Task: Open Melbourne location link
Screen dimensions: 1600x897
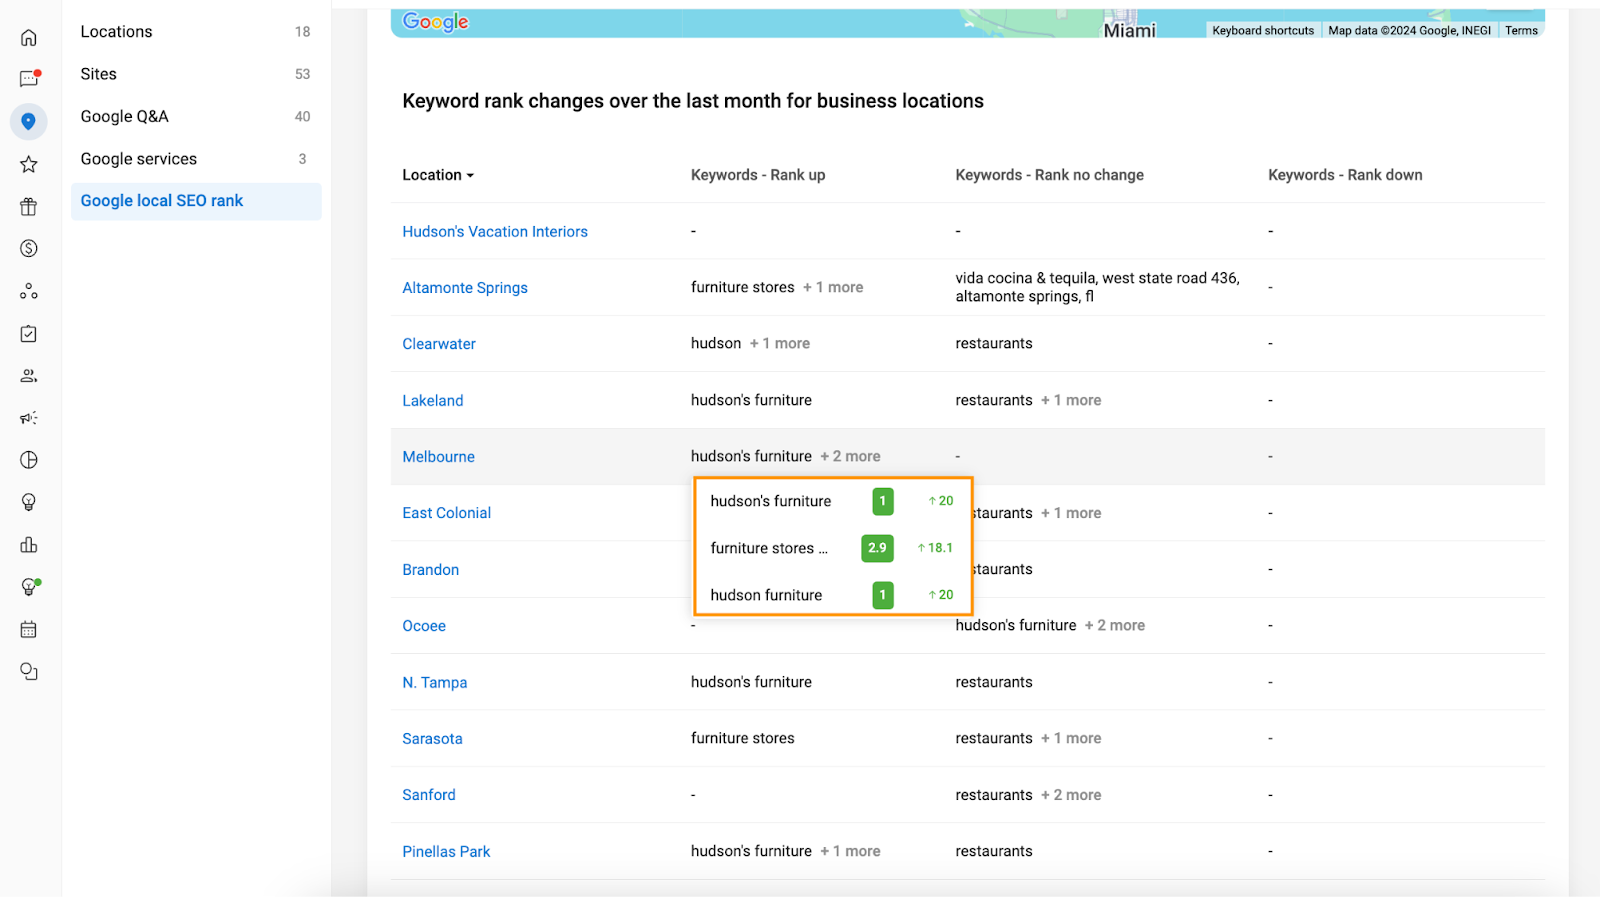Action: [439, 457]
